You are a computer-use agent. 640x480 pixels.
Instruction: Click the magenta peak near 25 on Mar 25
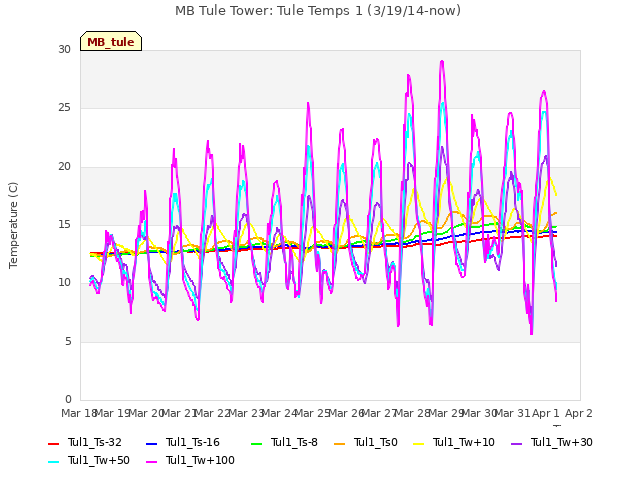pyautogui.click(x=308, y=103)
